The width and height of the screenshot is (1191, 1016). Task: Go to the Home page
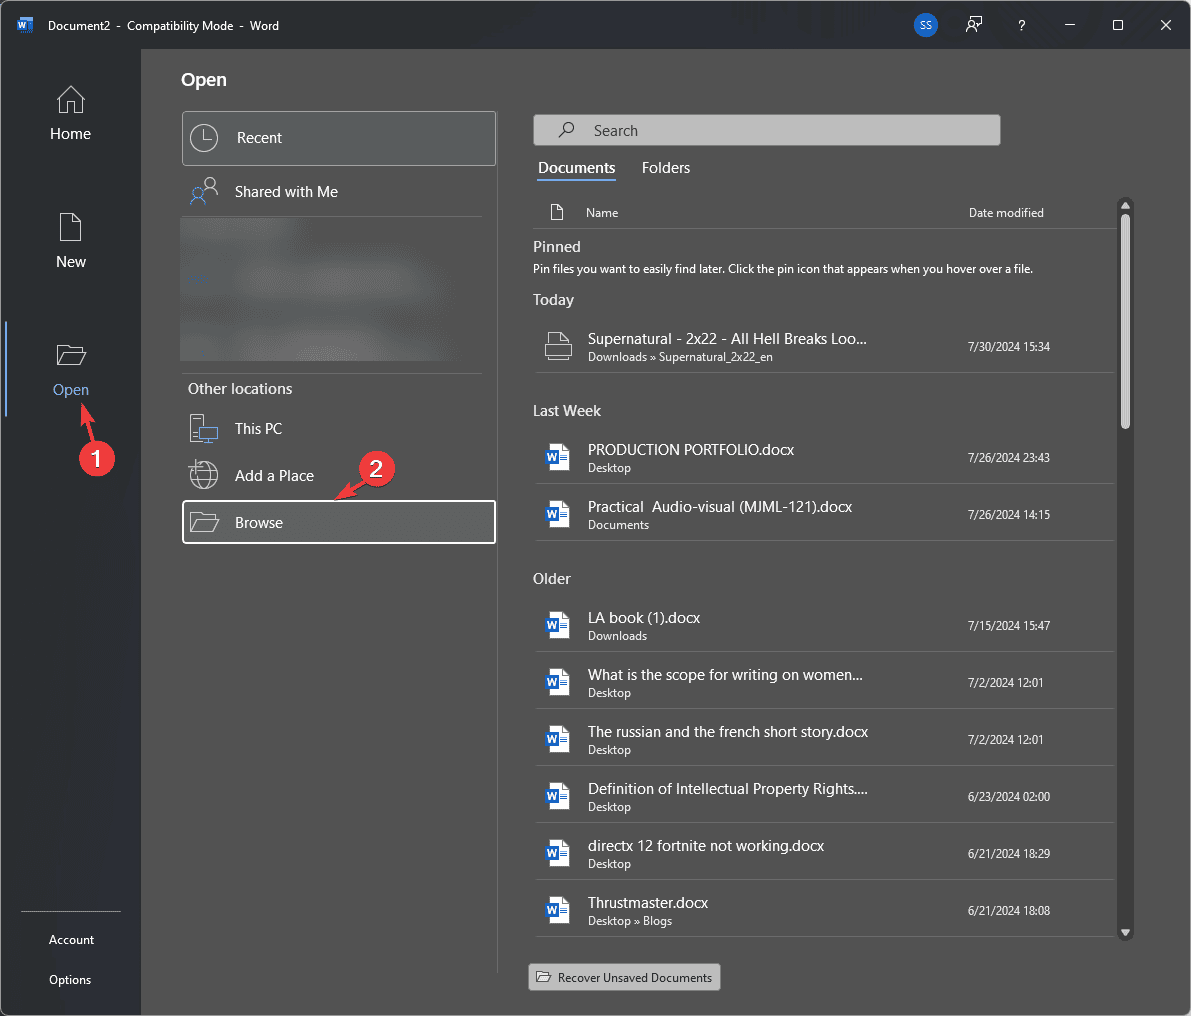click(x=70, y=113)
